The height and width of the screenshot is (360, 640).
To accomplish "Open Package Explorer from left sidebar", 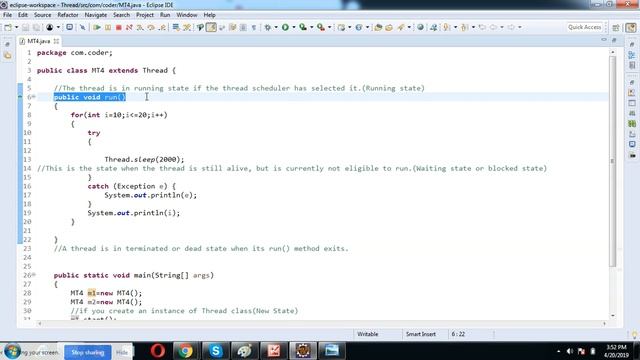I will pos(8,55).
